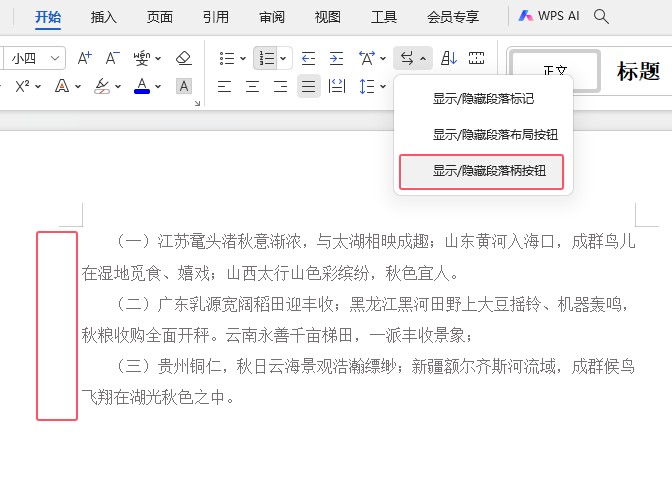Click the sort icon in paragraph group
Image resolution: width=672 pixels, height=482 pixels.
click(x=448, y=58)
